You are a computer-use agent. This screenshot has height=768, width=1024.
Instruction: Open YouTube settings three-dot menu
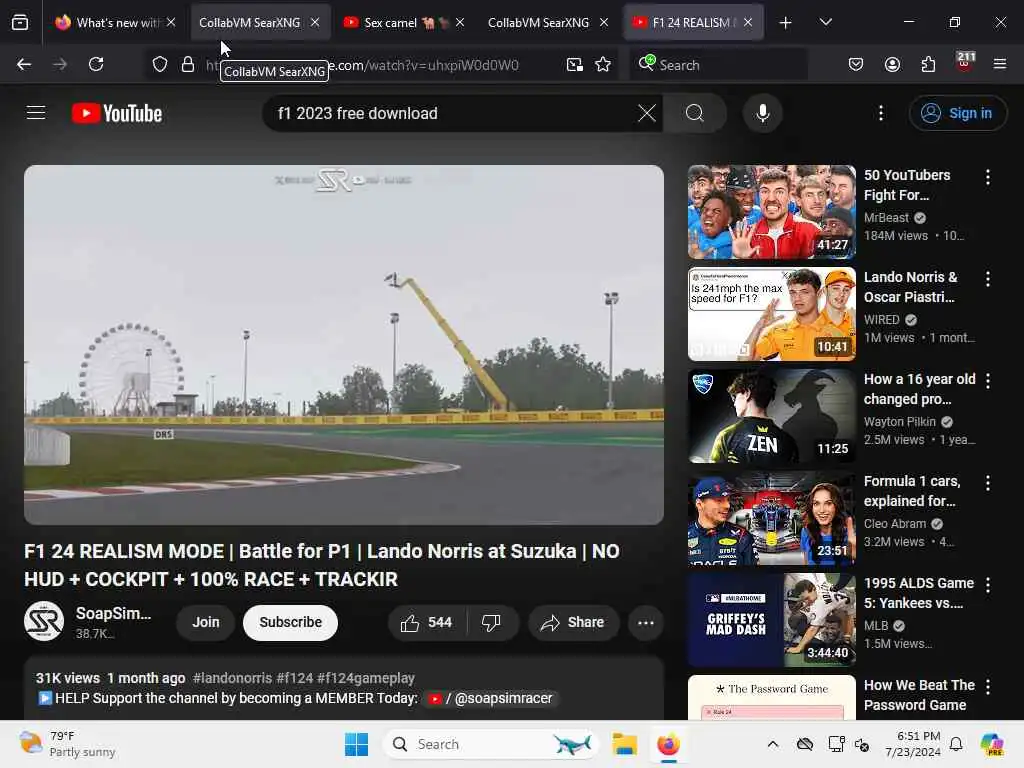[881, 113]
